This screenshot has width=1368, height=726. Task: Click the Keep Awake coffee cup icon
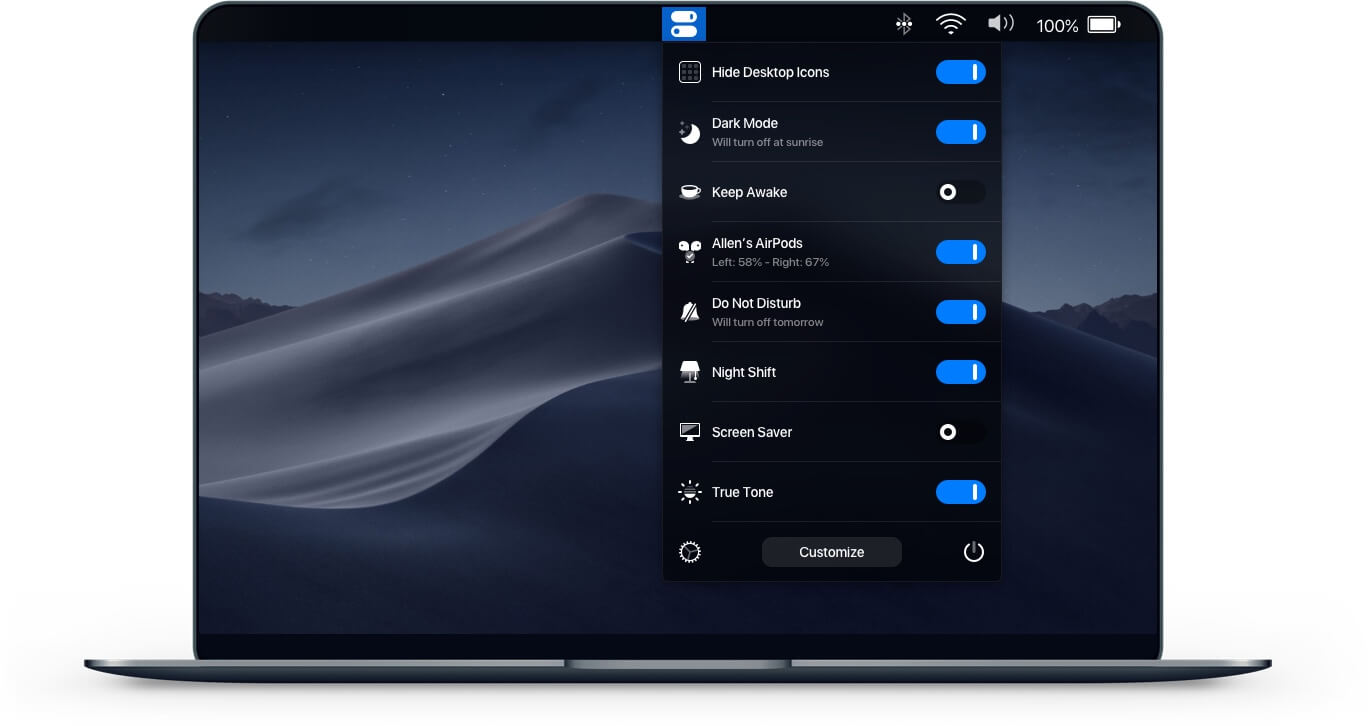click(x=689, y=192)
